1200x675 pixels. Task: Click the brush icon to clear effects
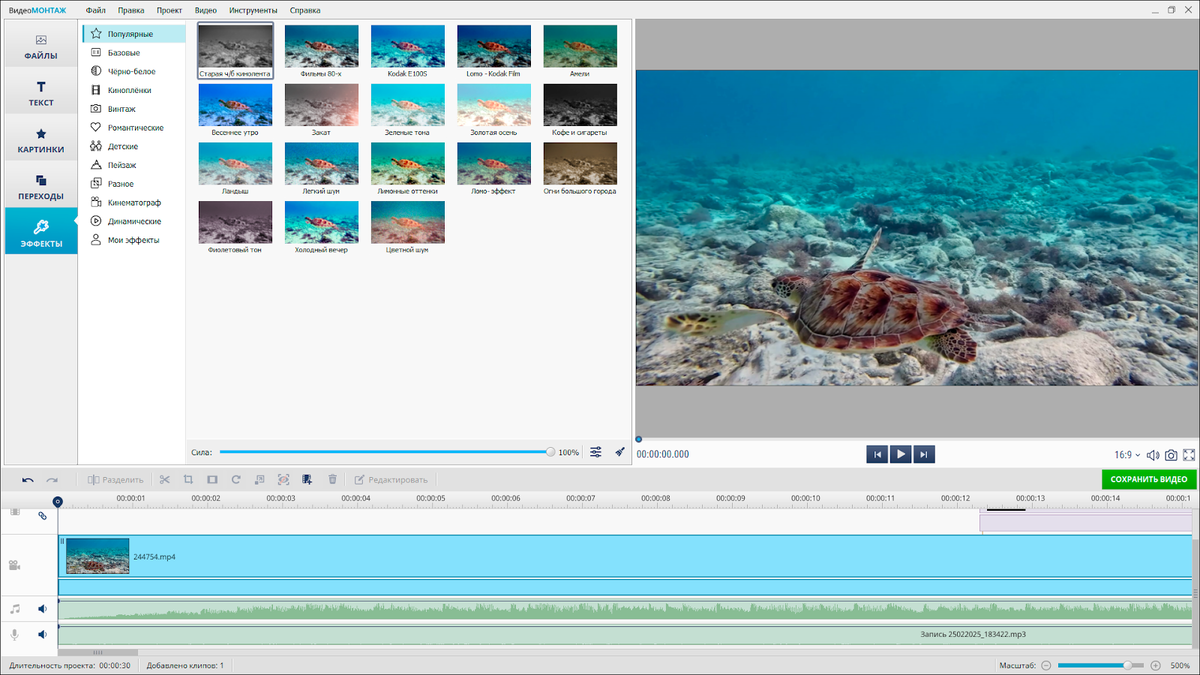coord(620,452)
